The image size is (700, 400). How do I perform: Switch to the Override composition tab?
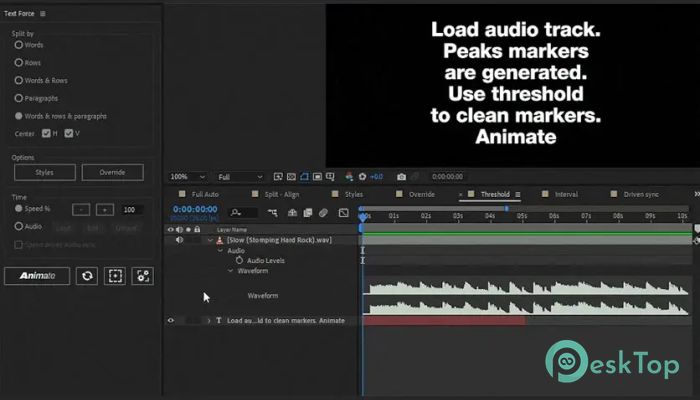pos(422,194)
